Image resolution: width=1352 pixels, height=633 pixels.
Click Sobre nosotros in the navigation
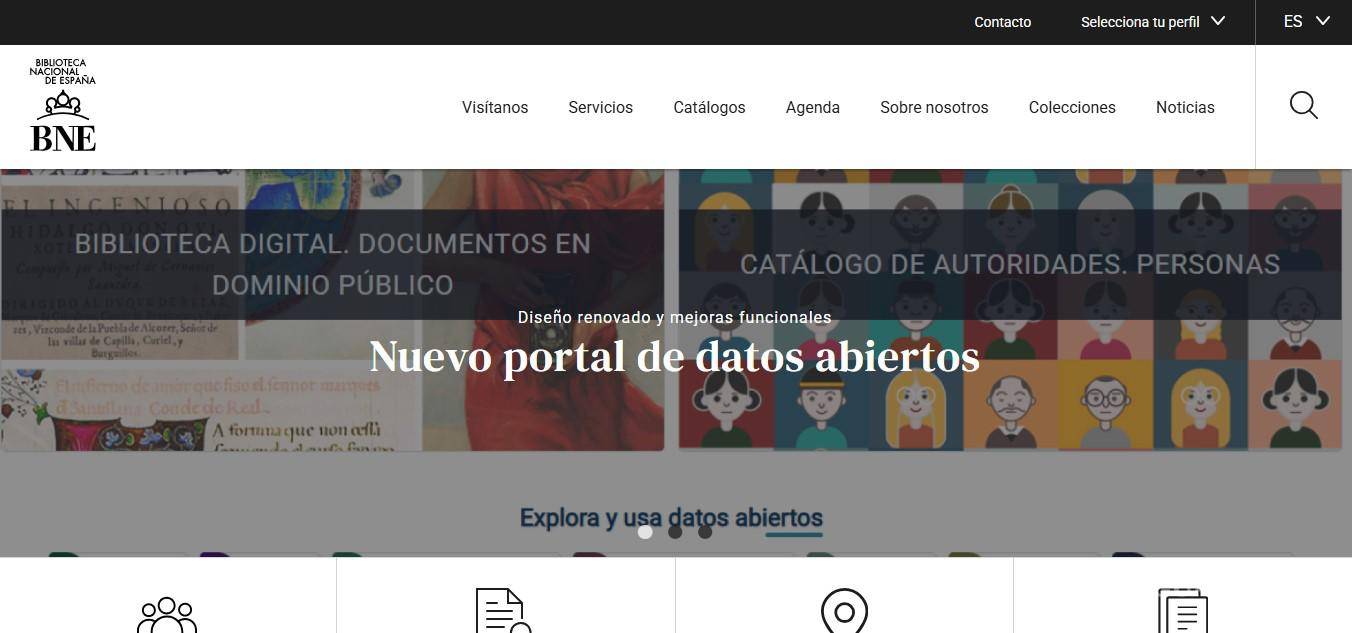(x=933, y=107)
